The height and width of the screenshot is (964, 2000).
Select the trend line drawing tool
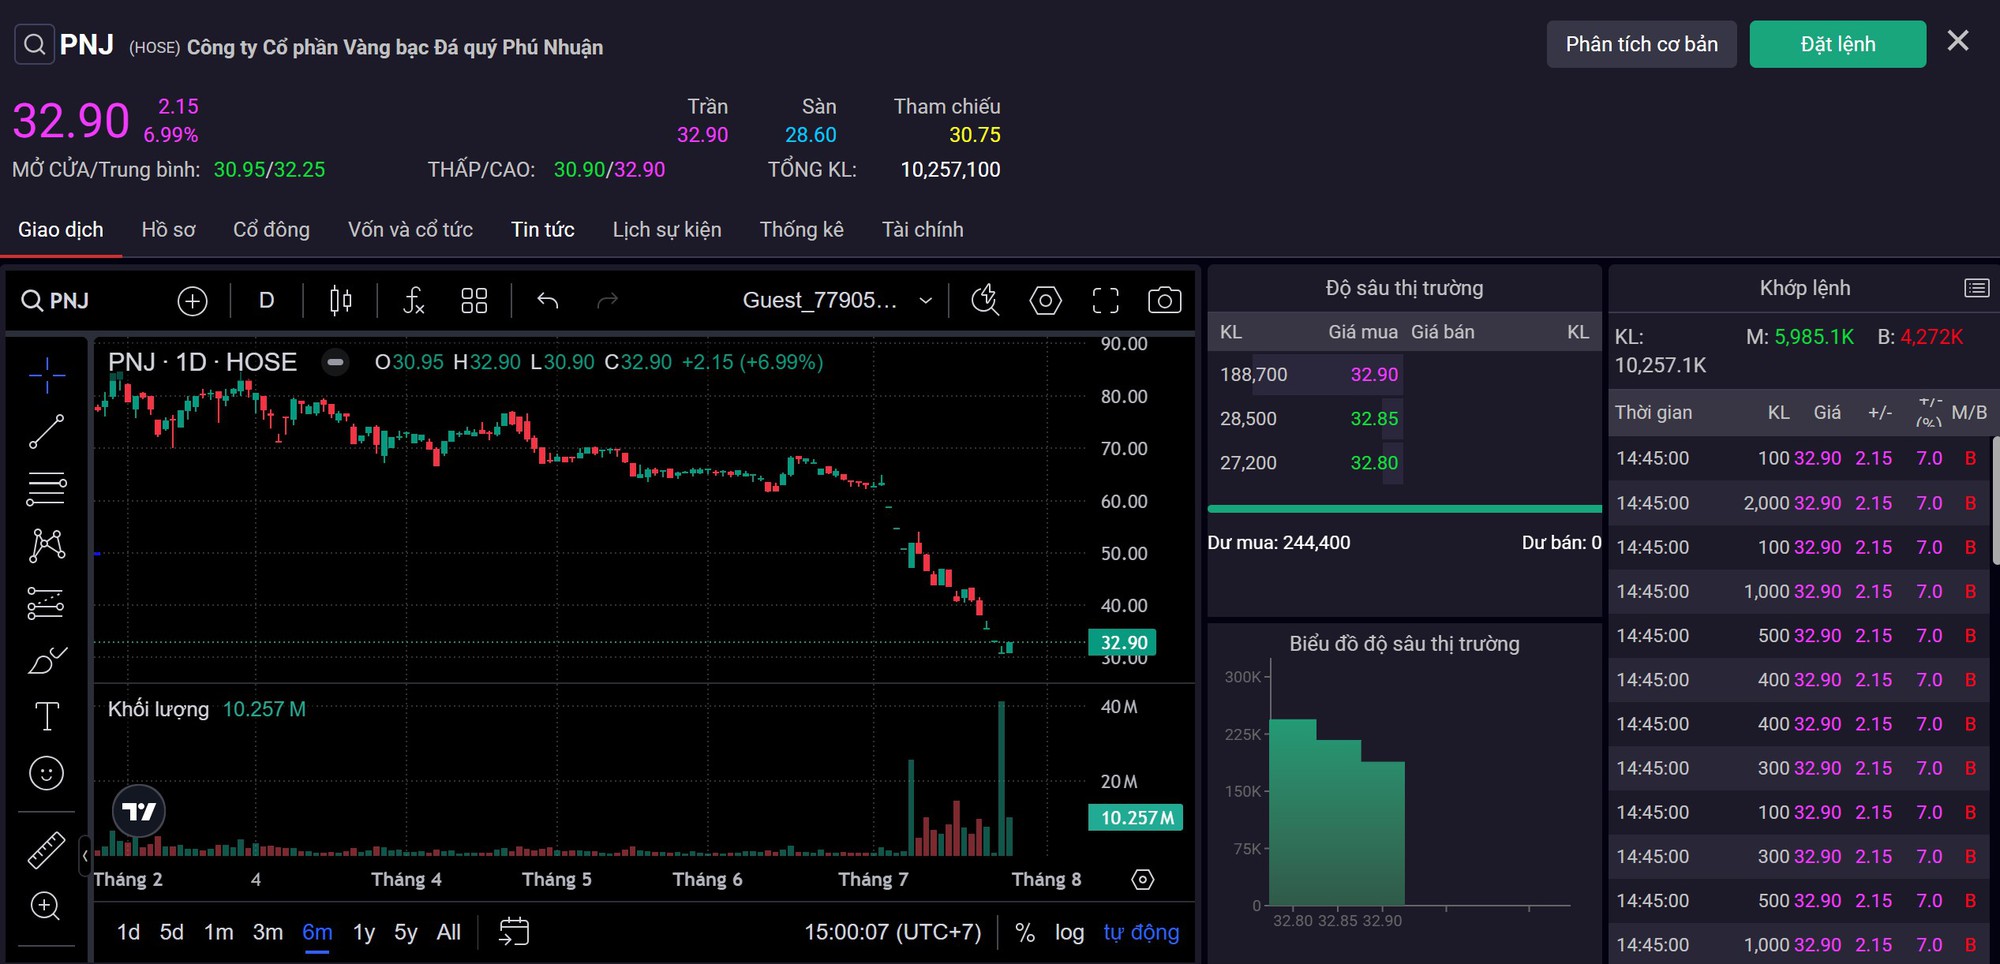point(46,432)
